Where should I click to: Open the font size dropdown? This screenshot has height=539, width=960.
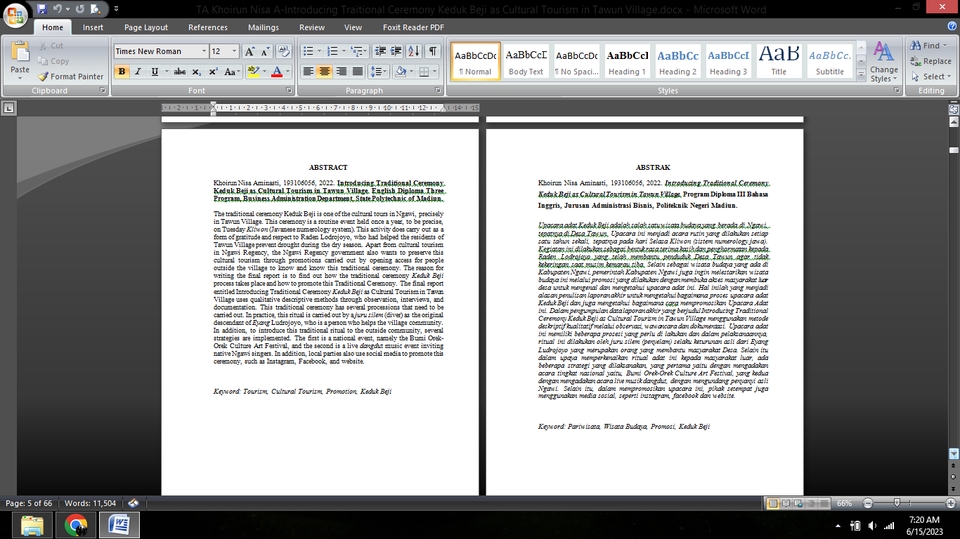click(234, 51)
